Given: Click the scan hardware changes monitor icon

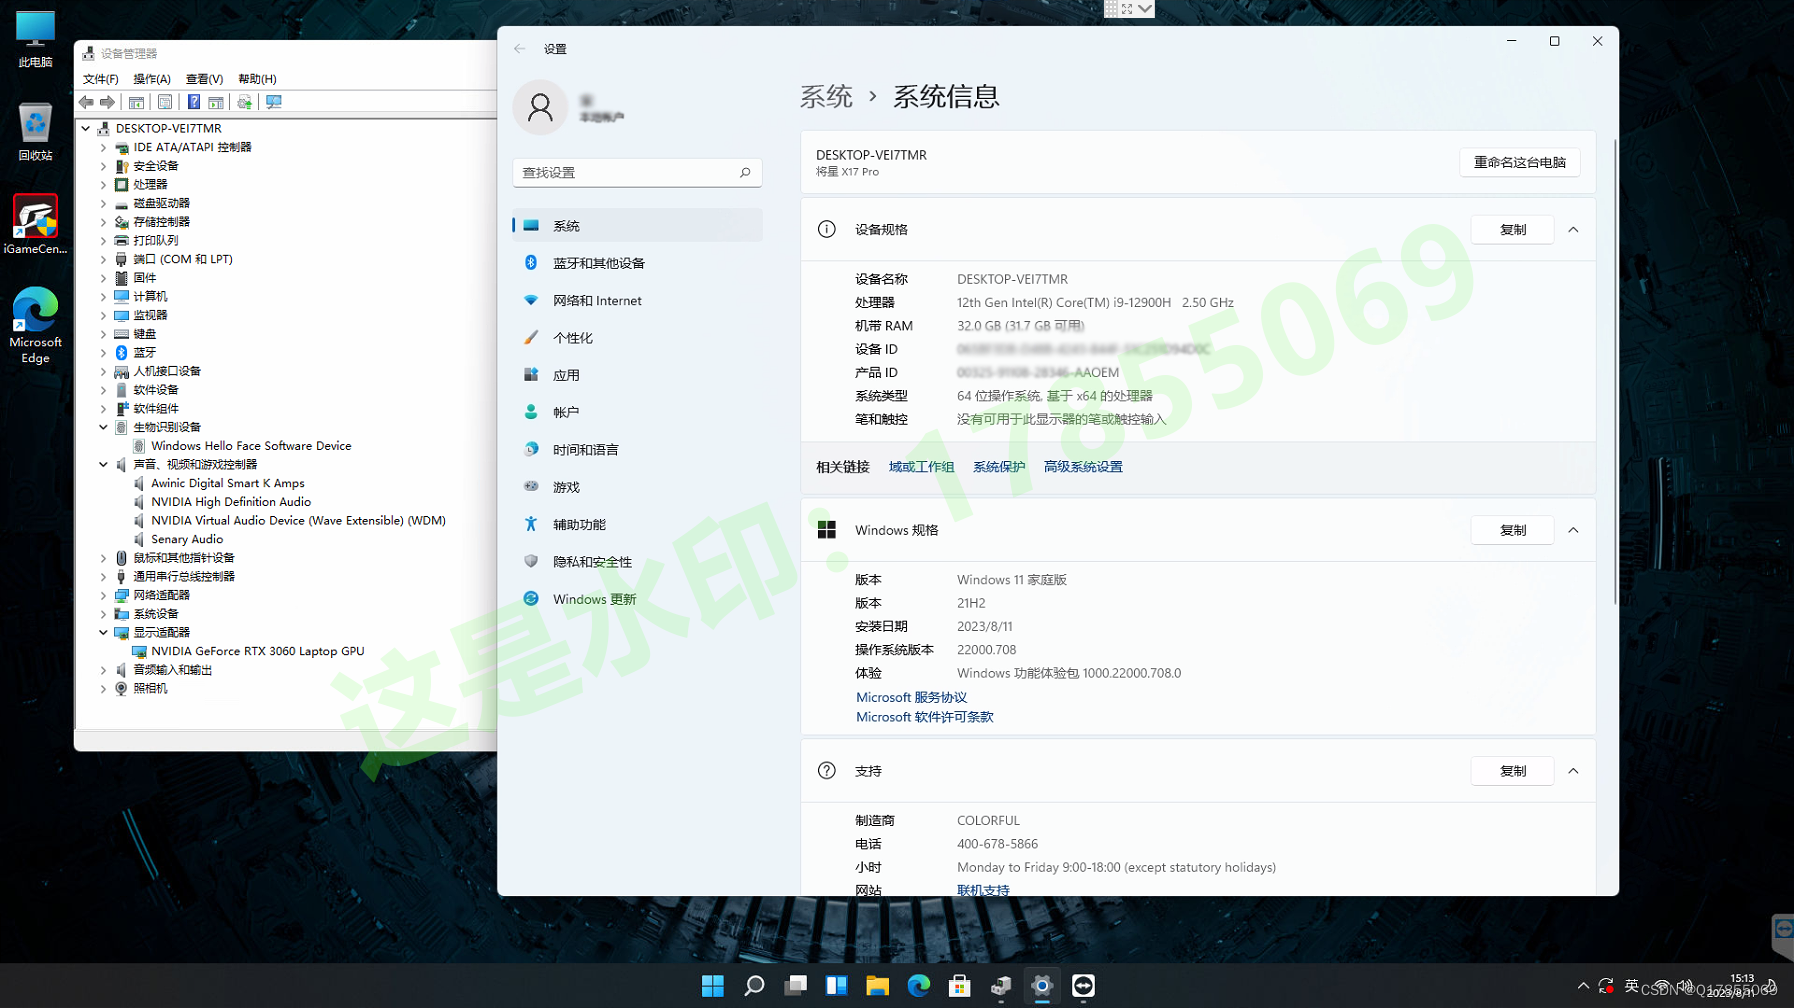Looking at the screenshot, I should [273, 102].
